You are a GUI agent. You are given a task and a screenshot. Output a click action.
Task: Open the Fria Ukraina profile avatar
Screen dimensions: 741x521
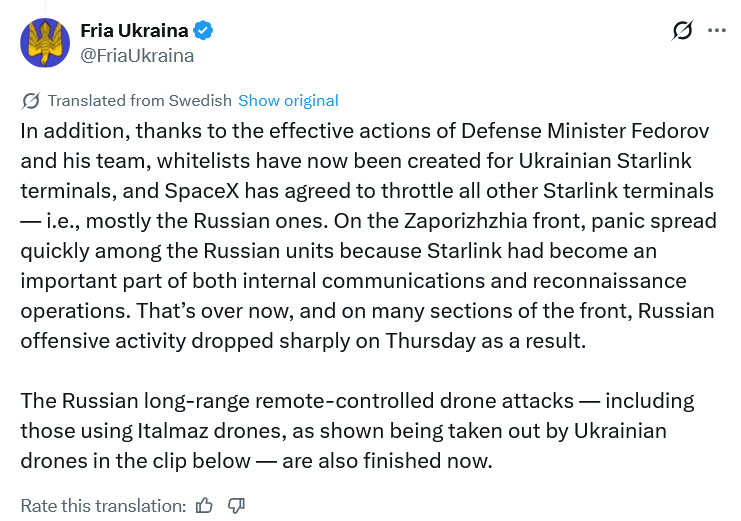coord(43,42)
